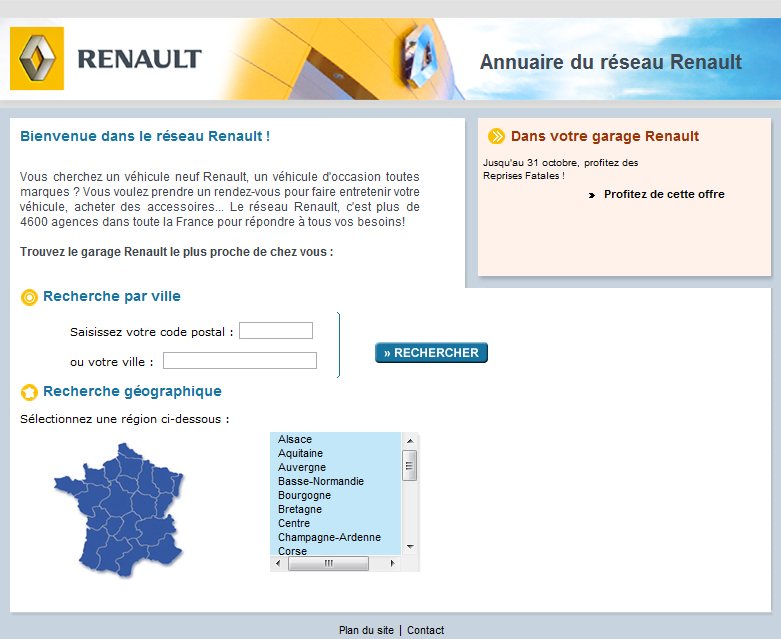Screen dimensions: 781x639
Task: Click the region list scroll up arrow
Action: pyautogui.click(x=410, y=441)
